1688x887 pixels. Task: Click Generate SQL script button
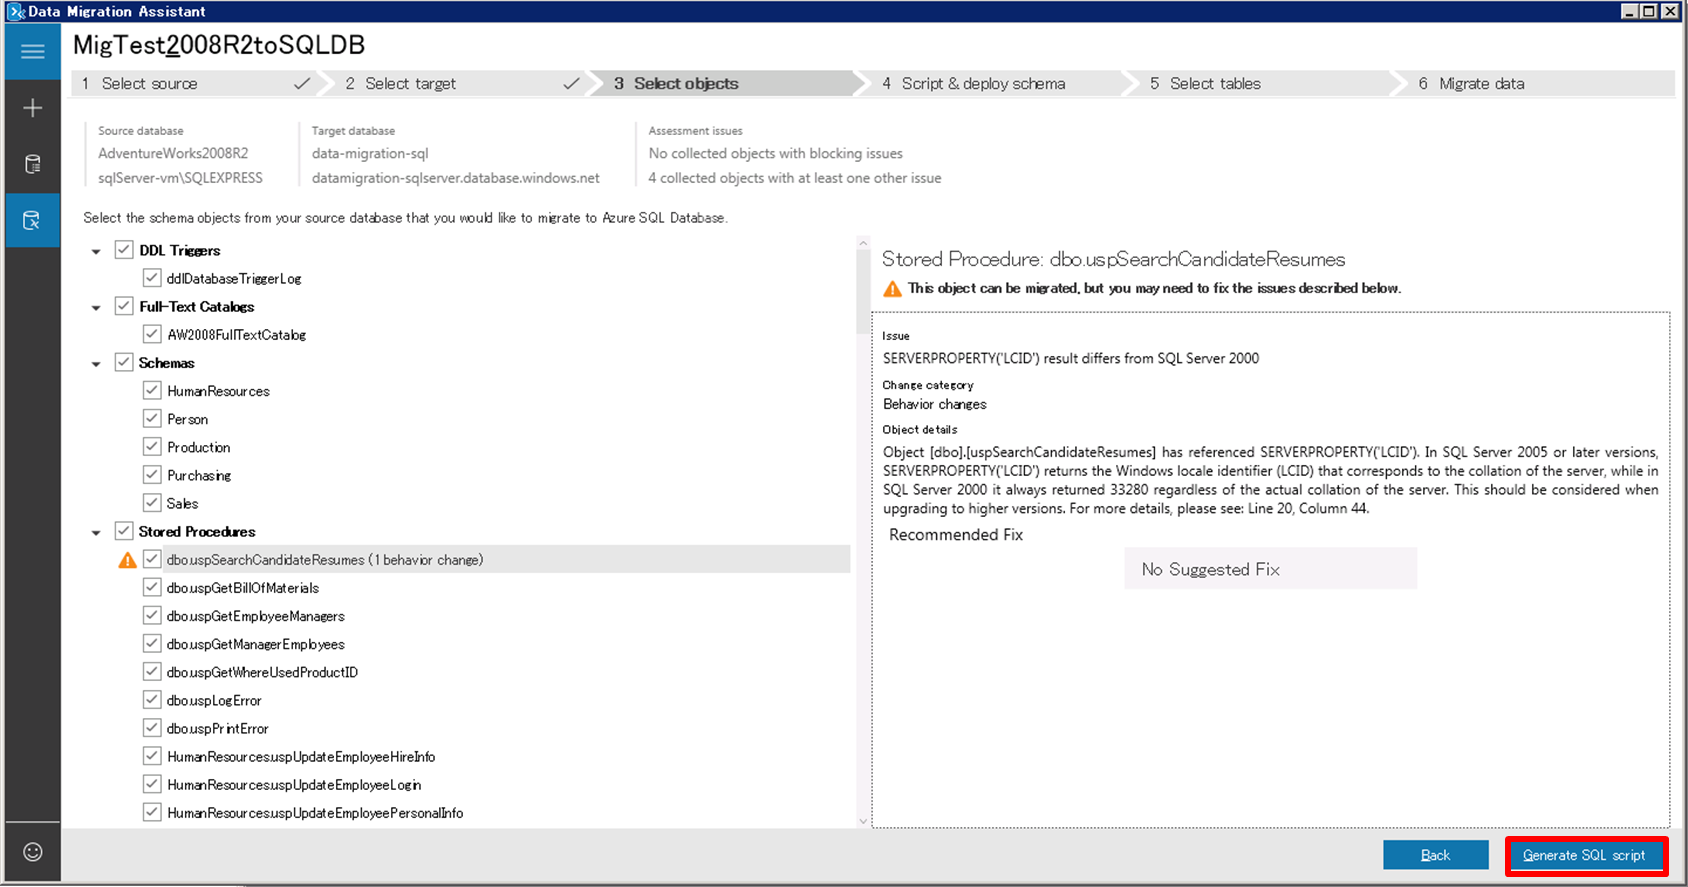point(1586,855)
